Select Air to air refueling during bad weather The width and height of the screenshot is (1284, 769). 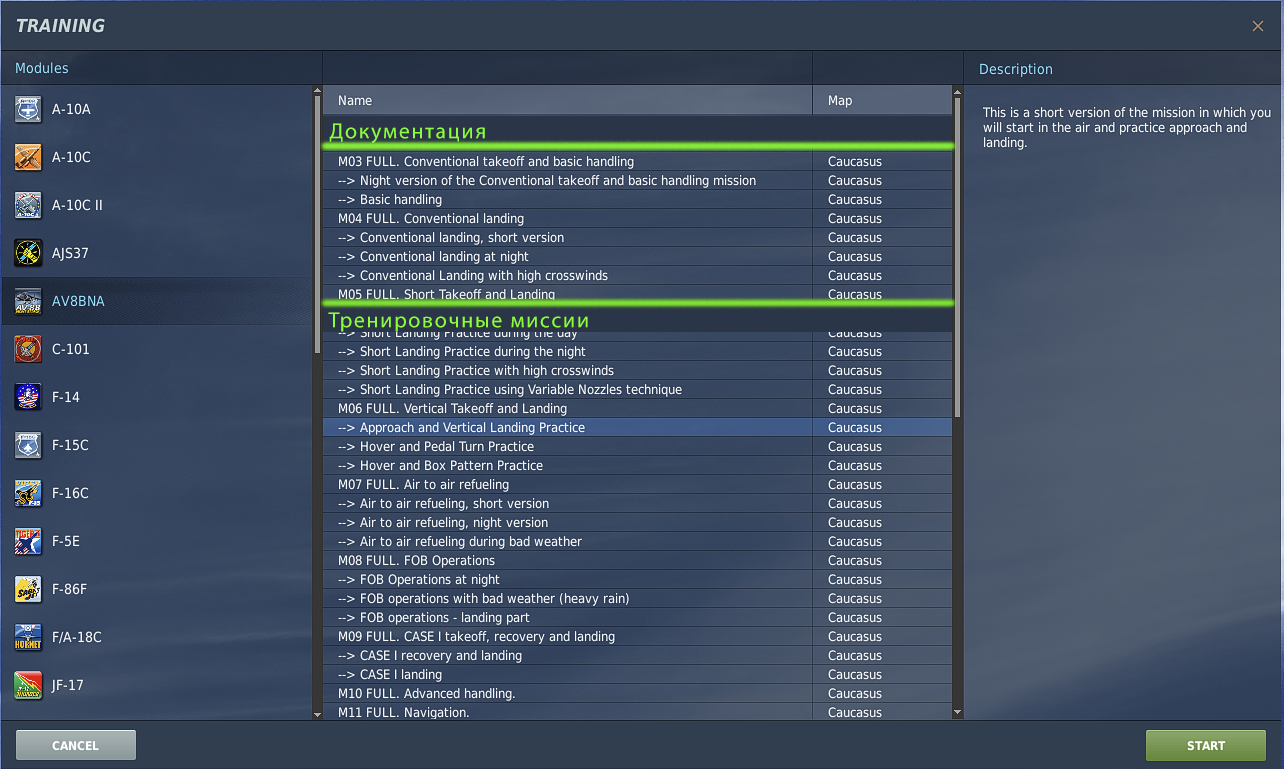click(638, 541)
